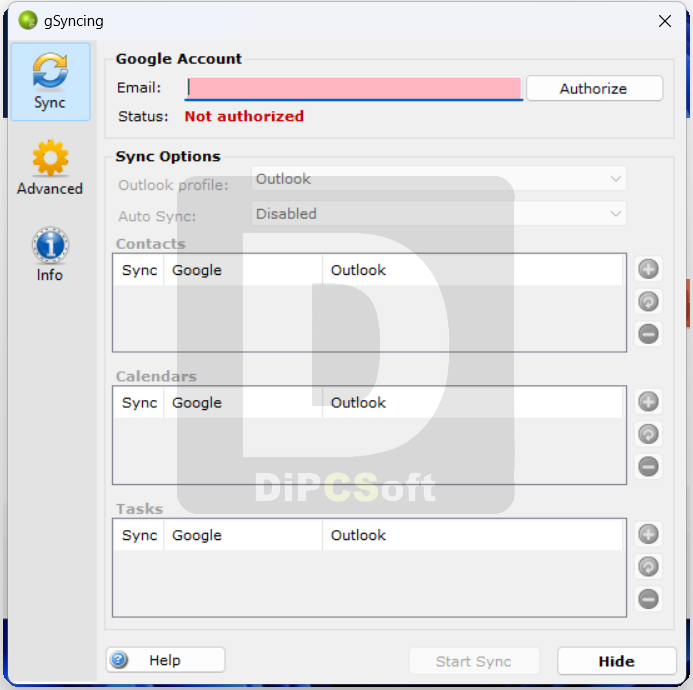Click the Calendars refresh icon
The width and height of the screenshot is (693, 690).
(648, 434)
